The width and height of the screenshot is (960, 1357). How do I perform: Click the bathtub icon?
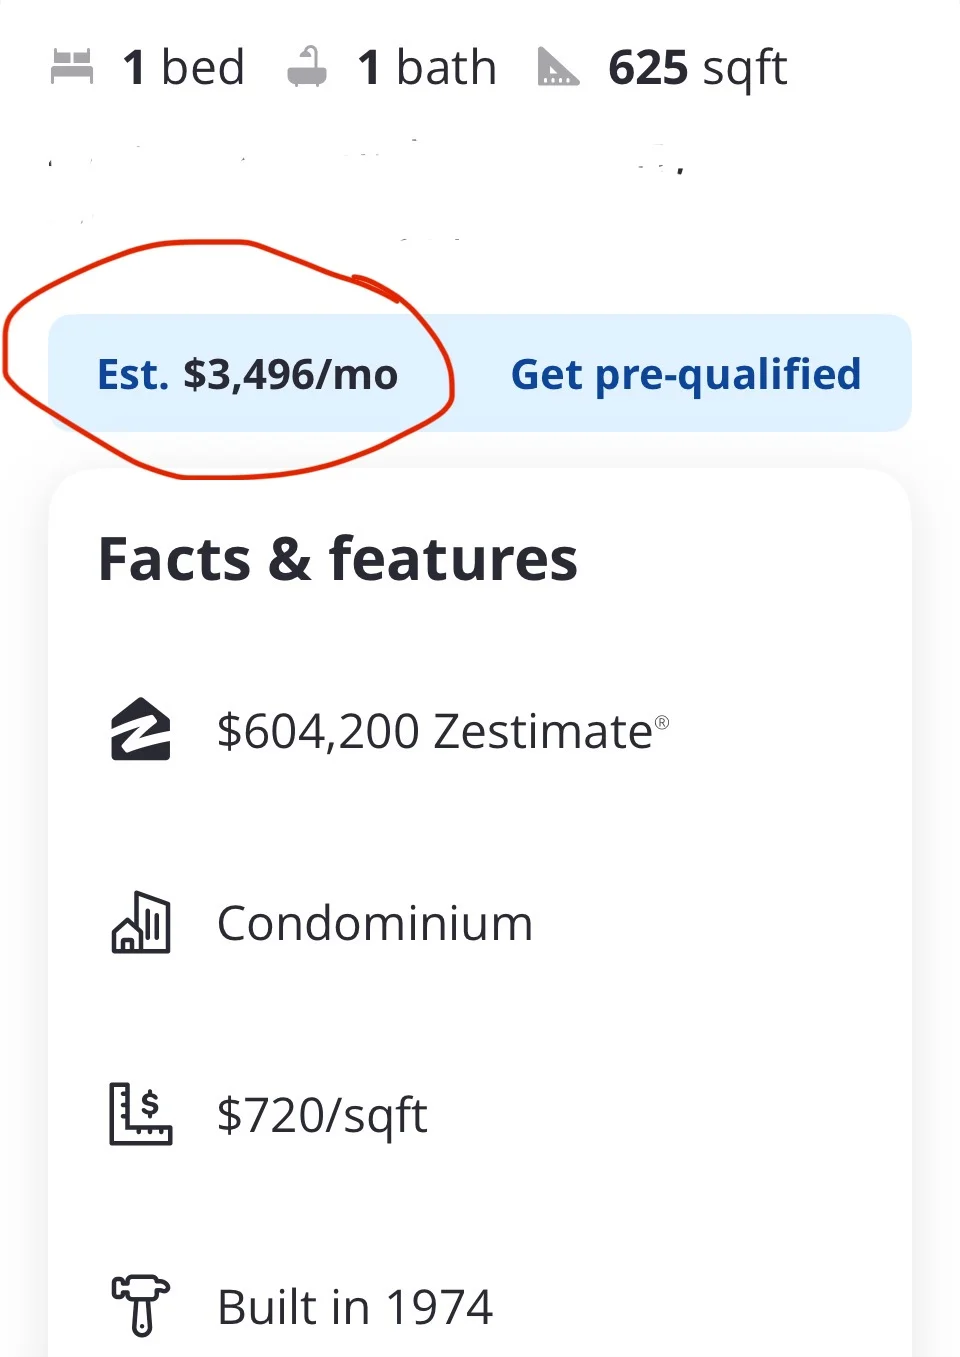[307, 68]
